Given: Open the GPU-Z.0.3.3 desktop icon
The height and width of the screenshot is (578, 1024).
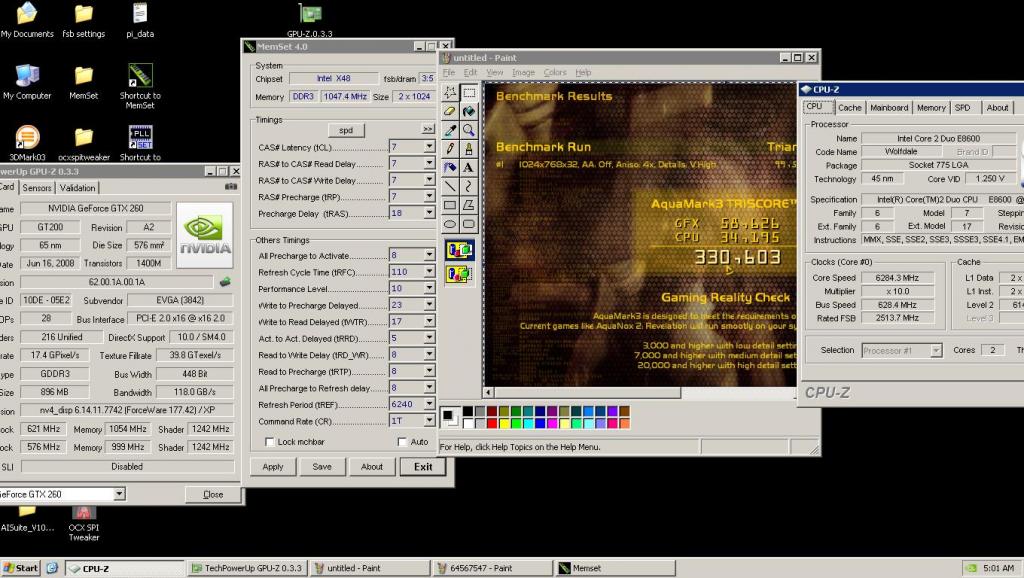Looking at the screenshot, I should [310, 20].
